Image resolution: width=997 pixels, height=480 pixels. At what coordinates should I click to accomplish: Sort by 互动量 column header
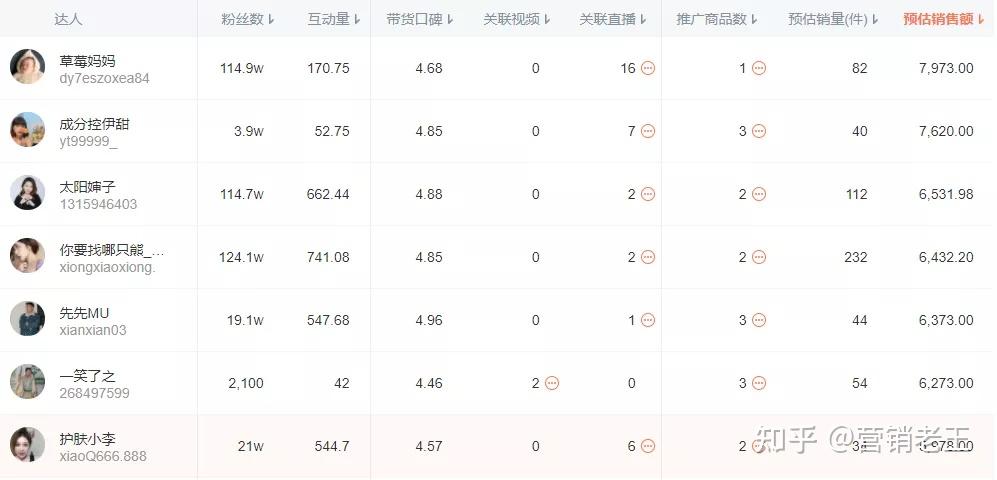click(x=334, y=19)
